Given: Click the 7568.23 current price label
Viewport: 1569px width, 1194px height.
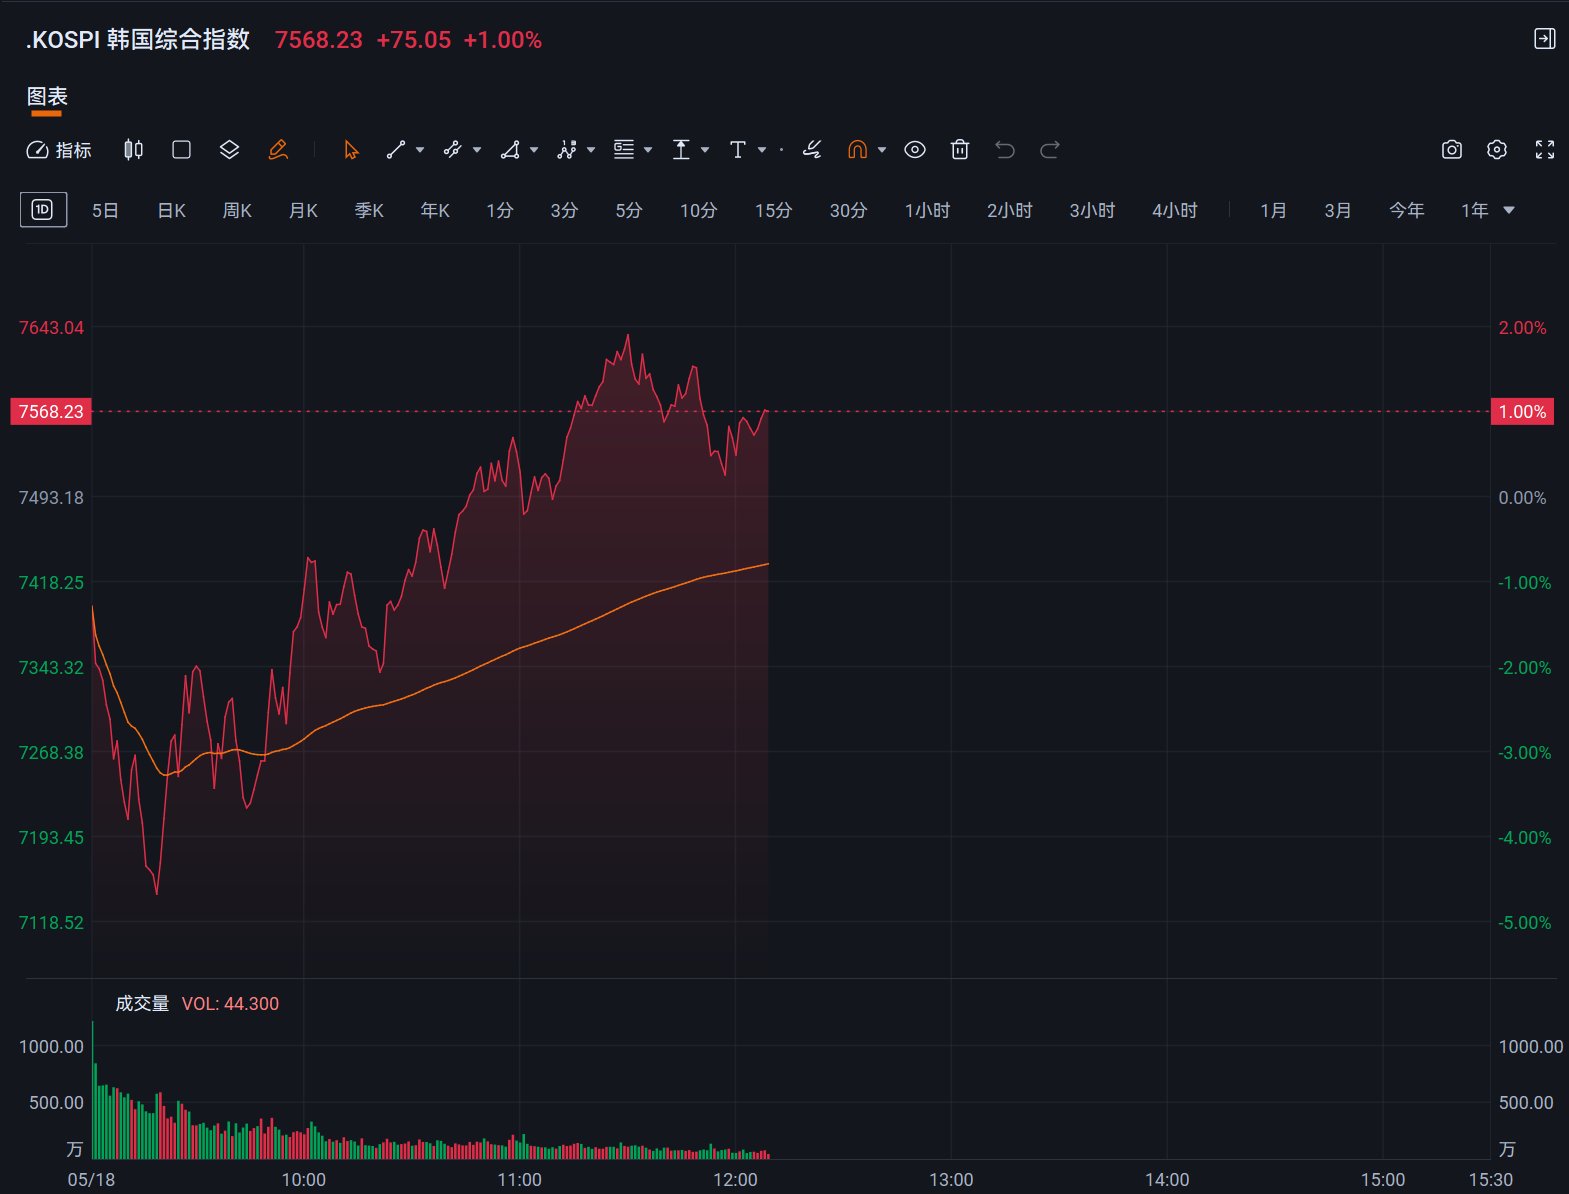Looking at the screenshot, I should click(51, 412).
